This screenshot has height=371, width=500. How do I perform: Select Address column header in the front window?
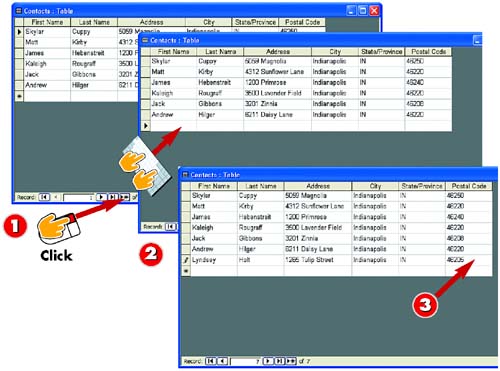point(318,186)
